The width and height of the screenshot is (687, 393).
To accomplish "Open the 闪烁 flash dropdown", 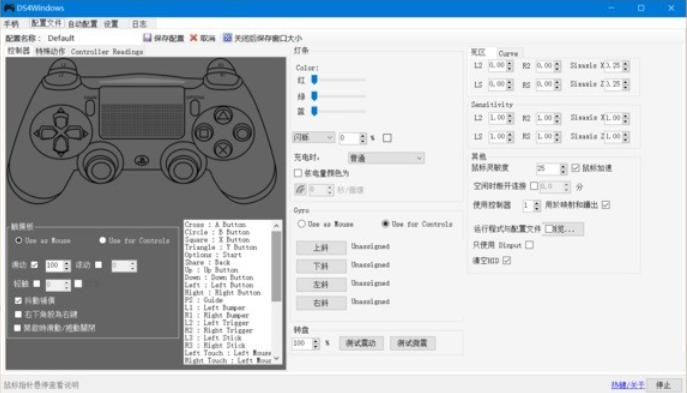I will (314, 138).
